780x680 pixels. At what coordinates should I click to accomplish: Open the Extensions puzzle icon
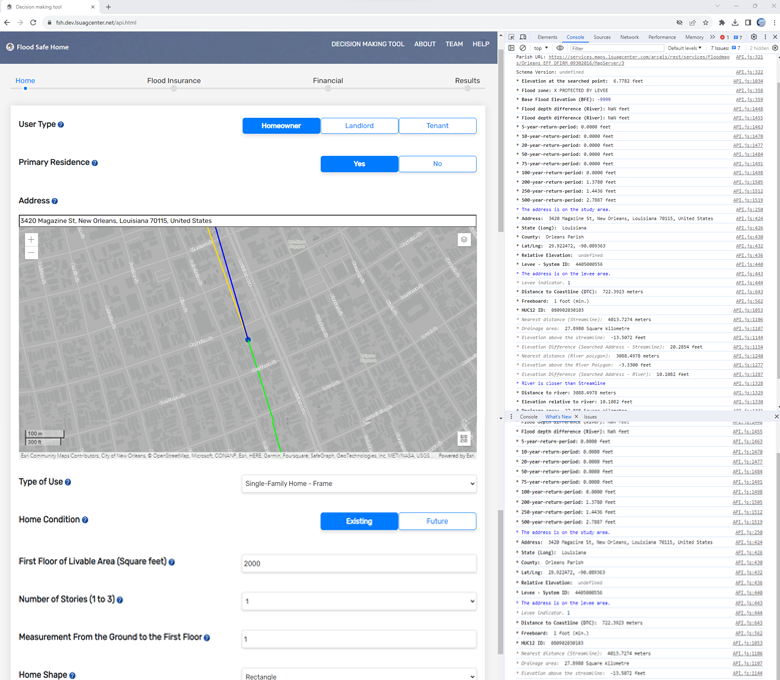pyautogui.click(x=722, y=22)
